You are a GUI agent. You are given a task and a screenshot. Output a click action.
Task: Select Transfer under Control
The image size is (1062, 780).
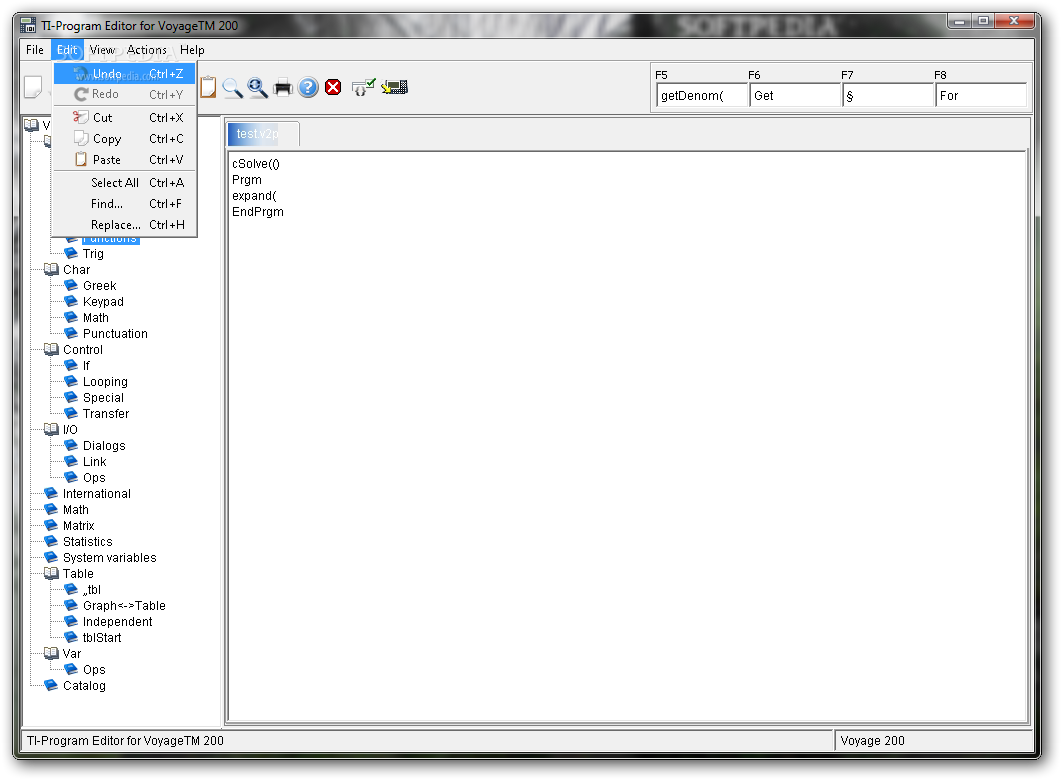pyautogui.click(x=106, y=414)
